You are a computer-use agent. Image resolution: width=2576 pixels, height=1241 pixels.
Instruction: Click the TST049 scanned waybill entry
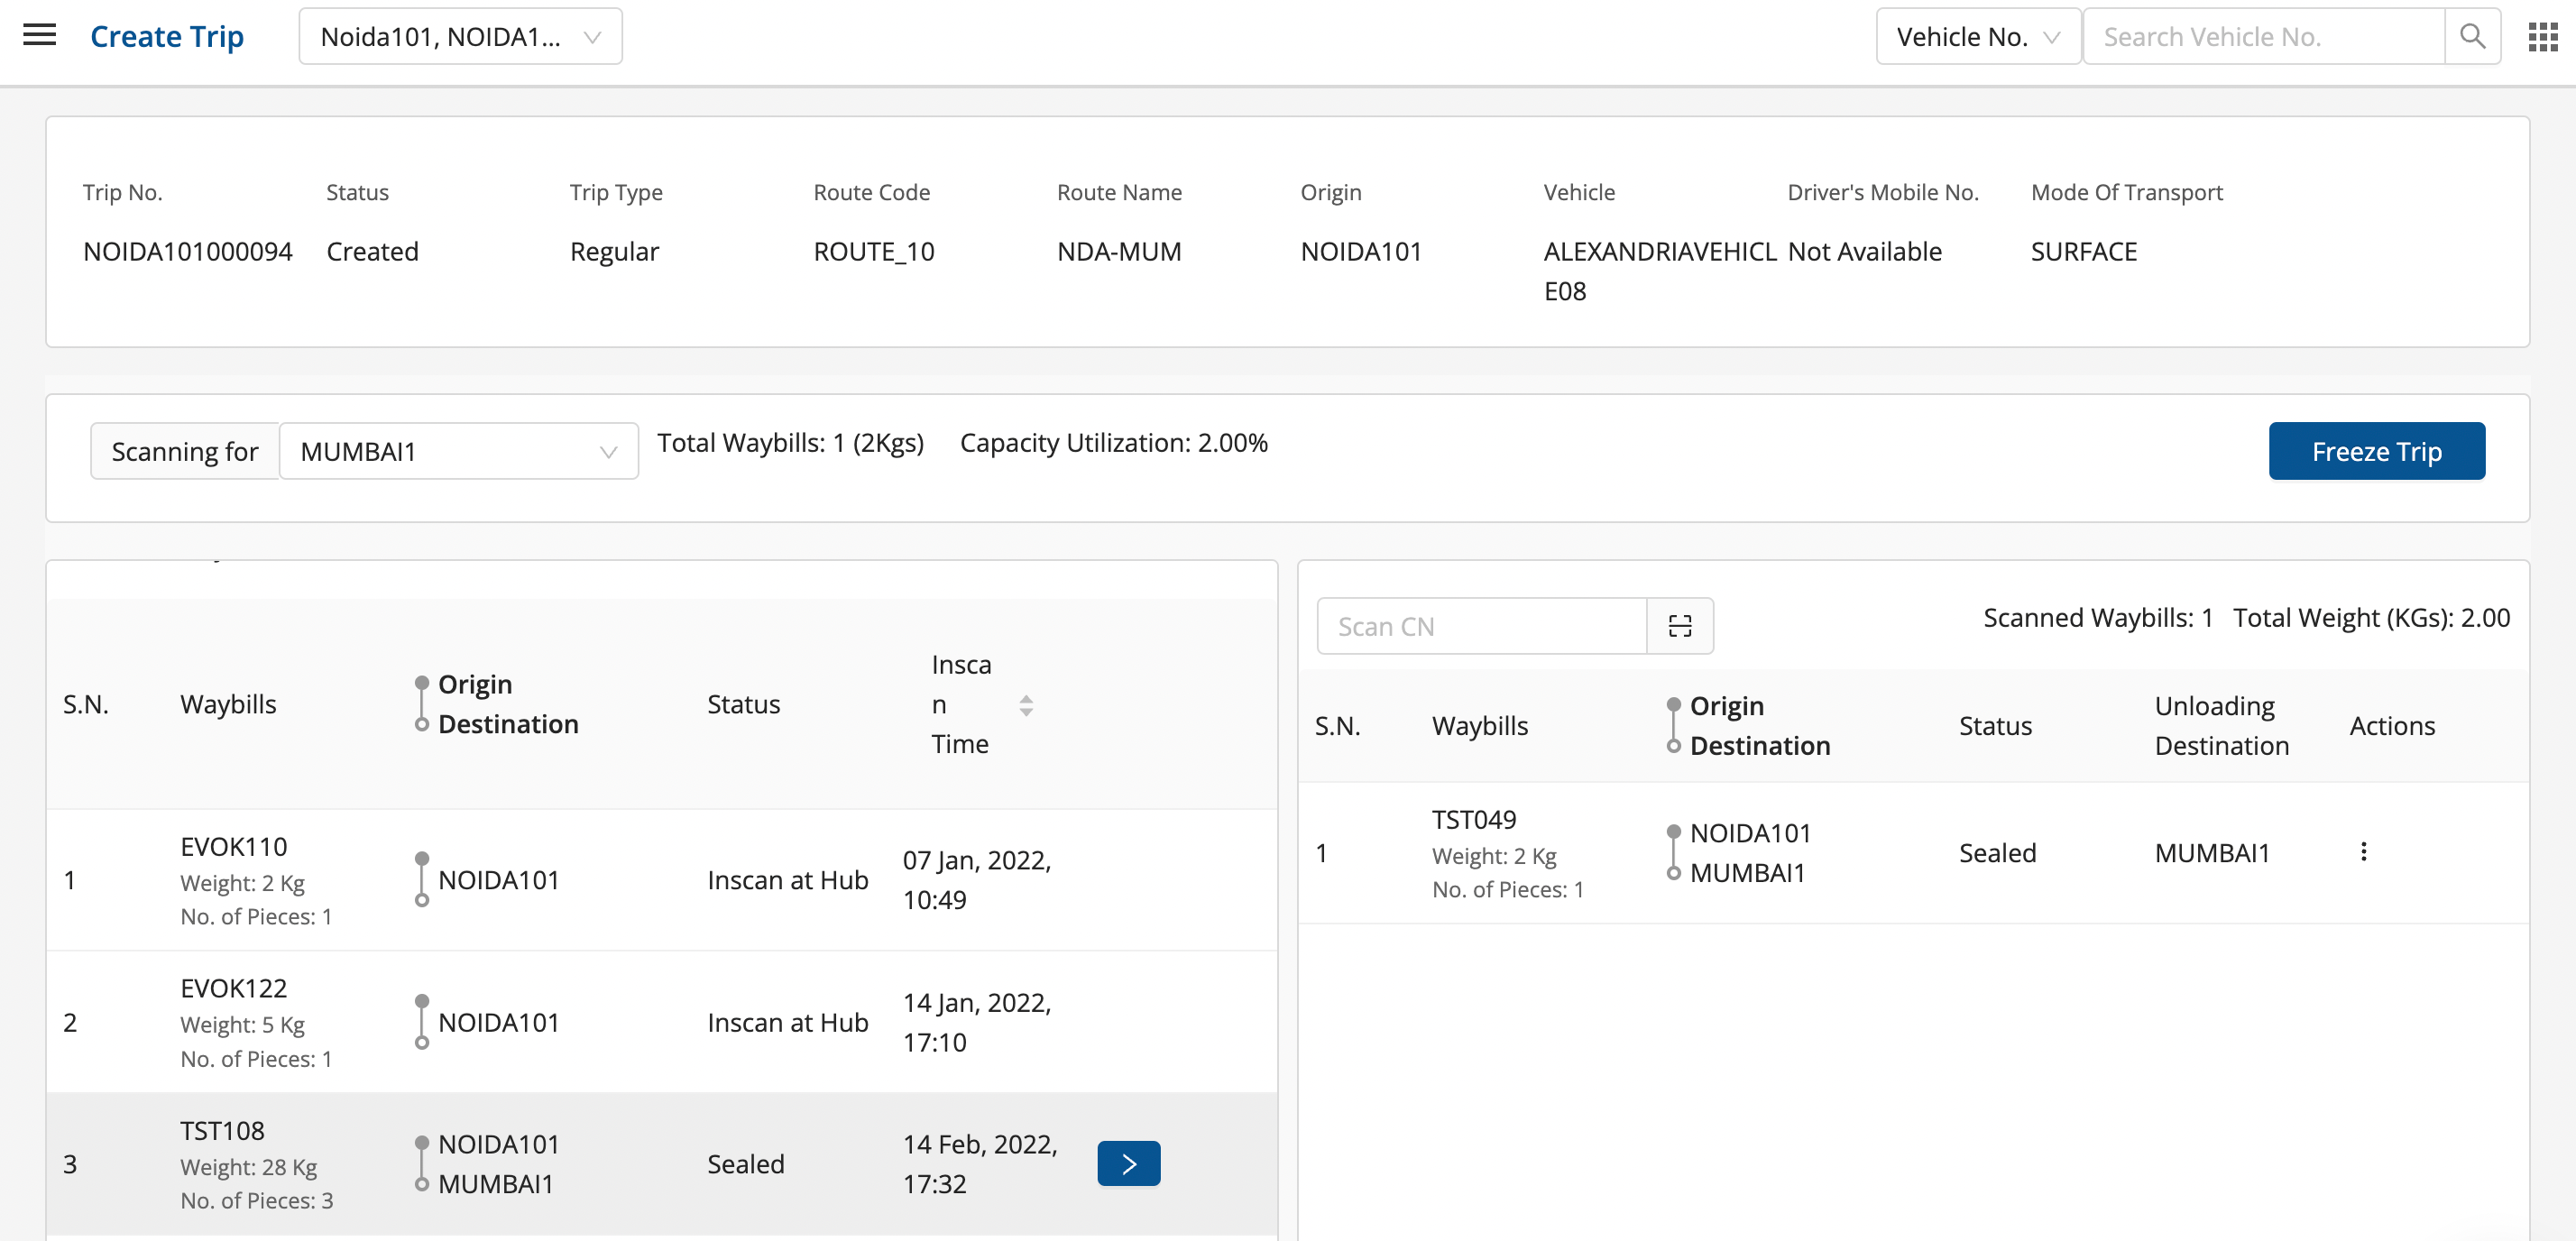coord(1473,820)
